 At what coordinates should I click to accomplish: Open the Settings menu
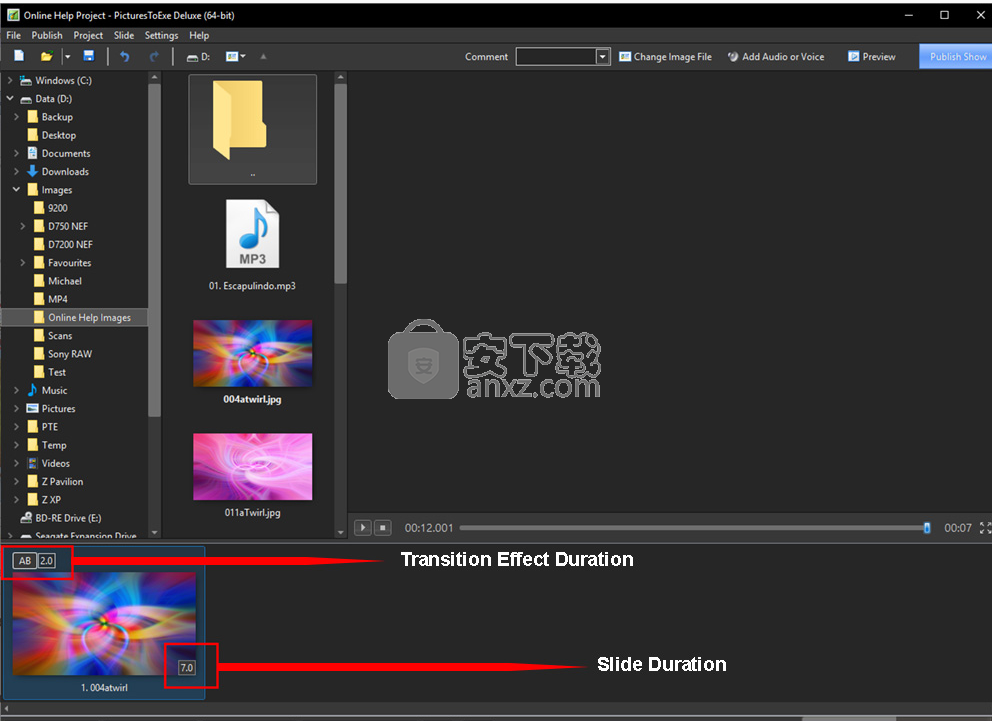point(161,35)
